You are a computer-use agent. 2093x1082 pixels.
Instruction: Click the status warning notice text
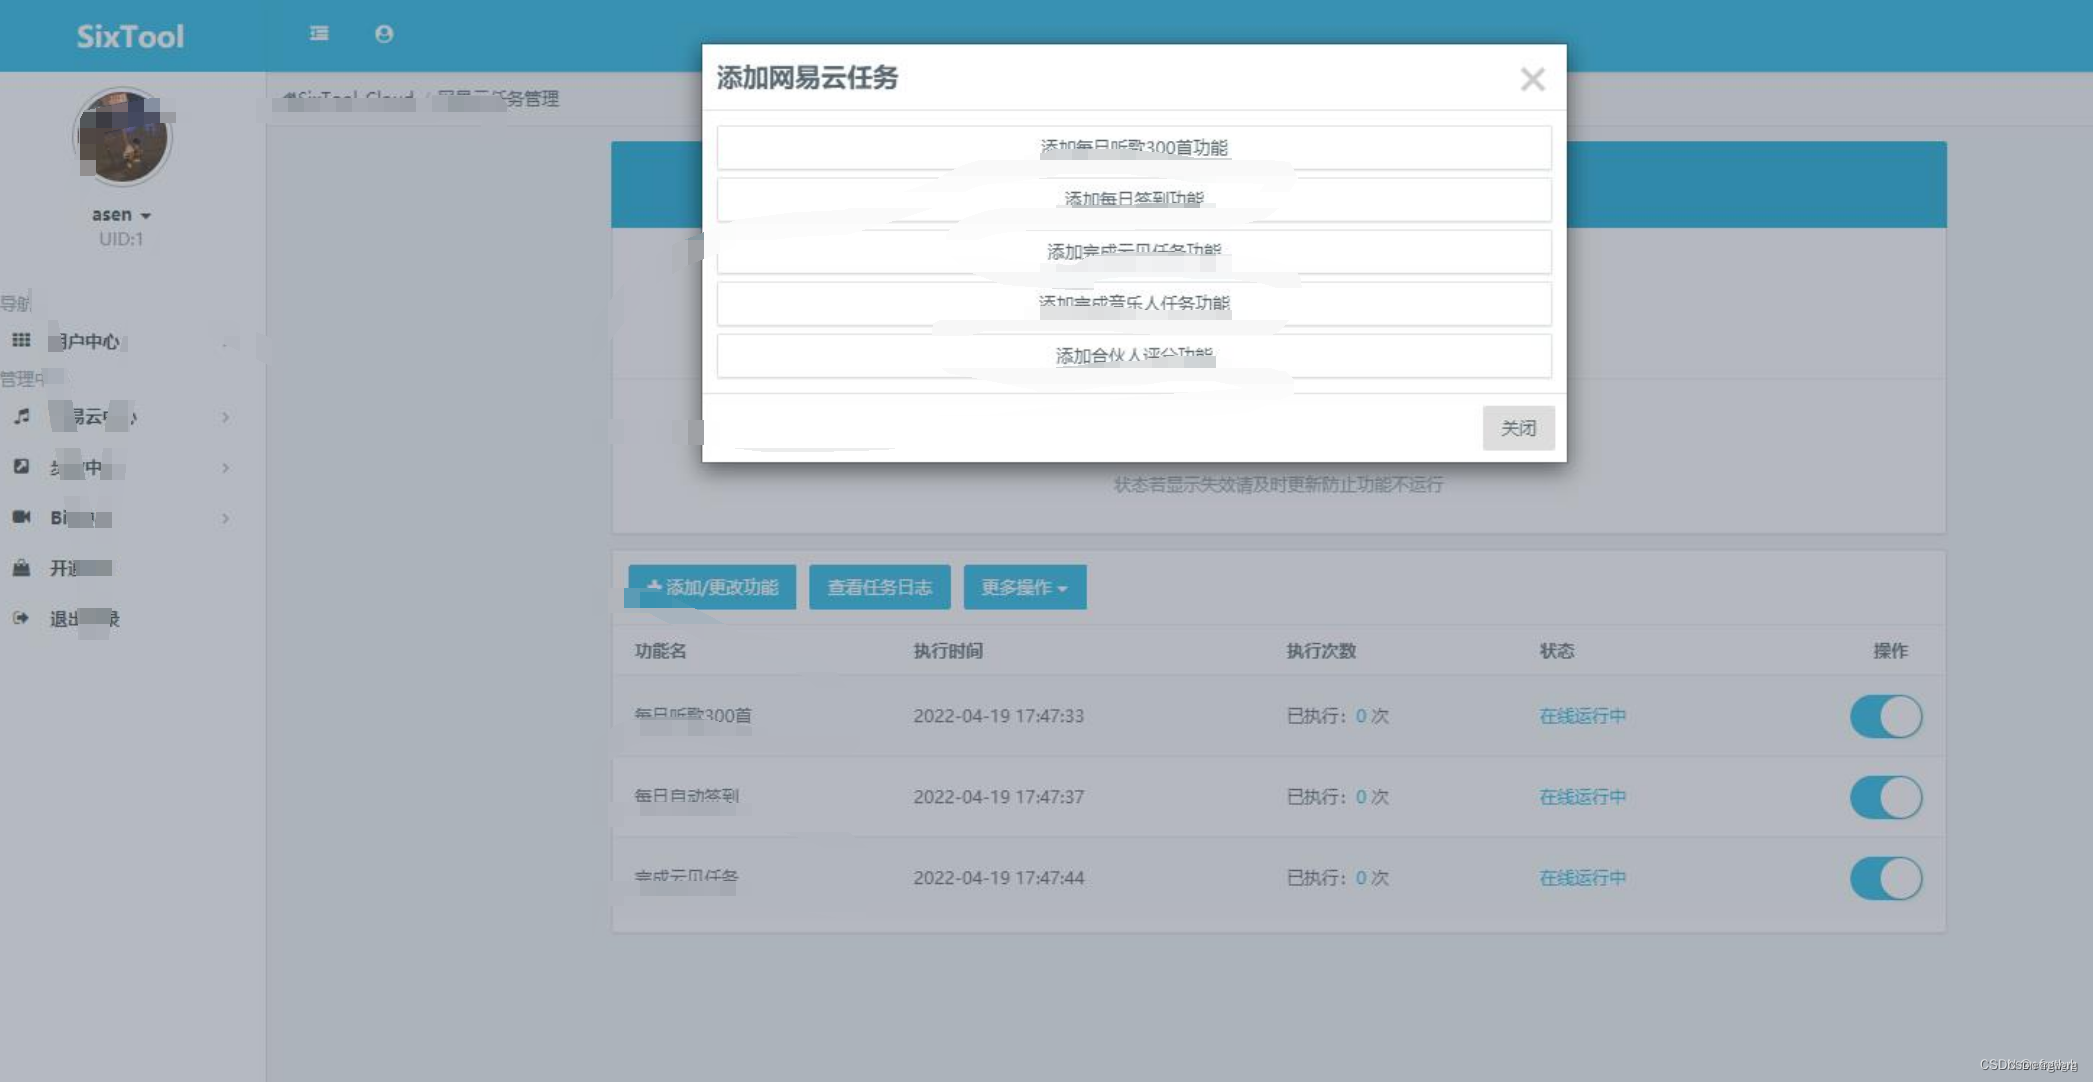coord(1278,485)
